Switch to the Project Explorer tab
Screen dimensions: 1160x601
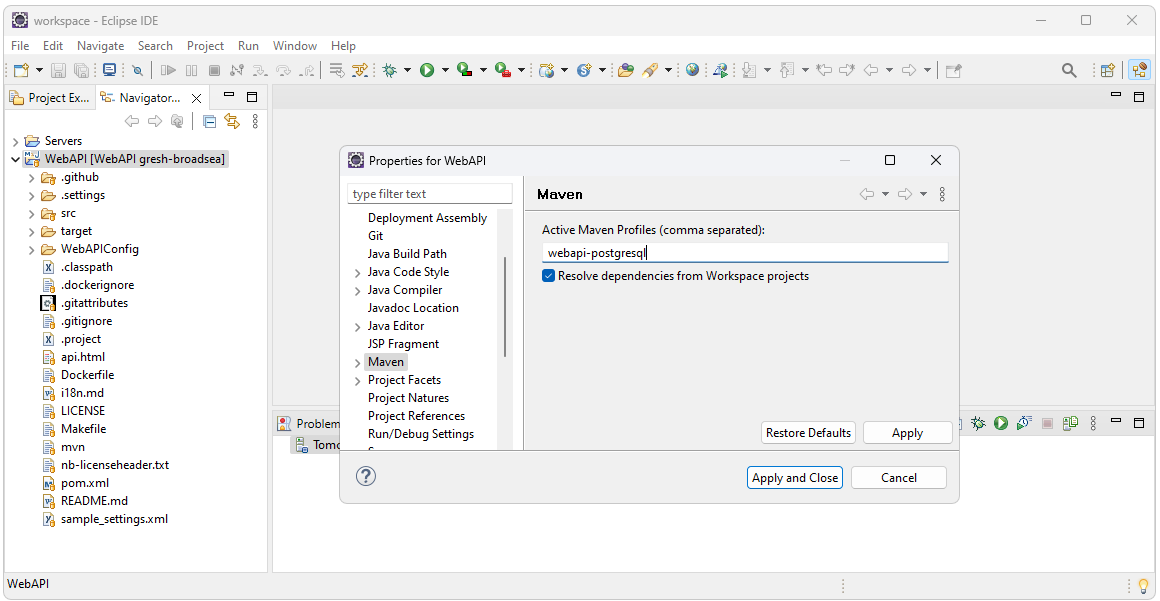50,98
